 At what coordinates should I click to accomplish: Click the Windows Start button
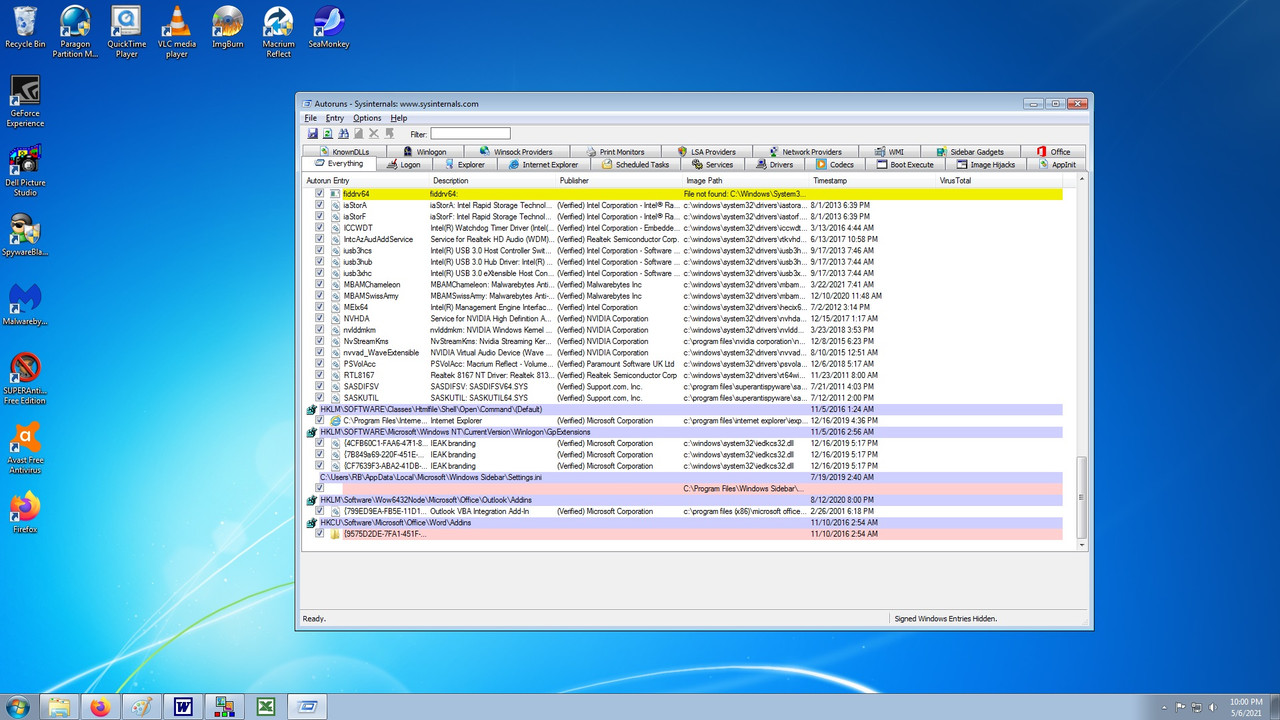[x=17, y=706]
